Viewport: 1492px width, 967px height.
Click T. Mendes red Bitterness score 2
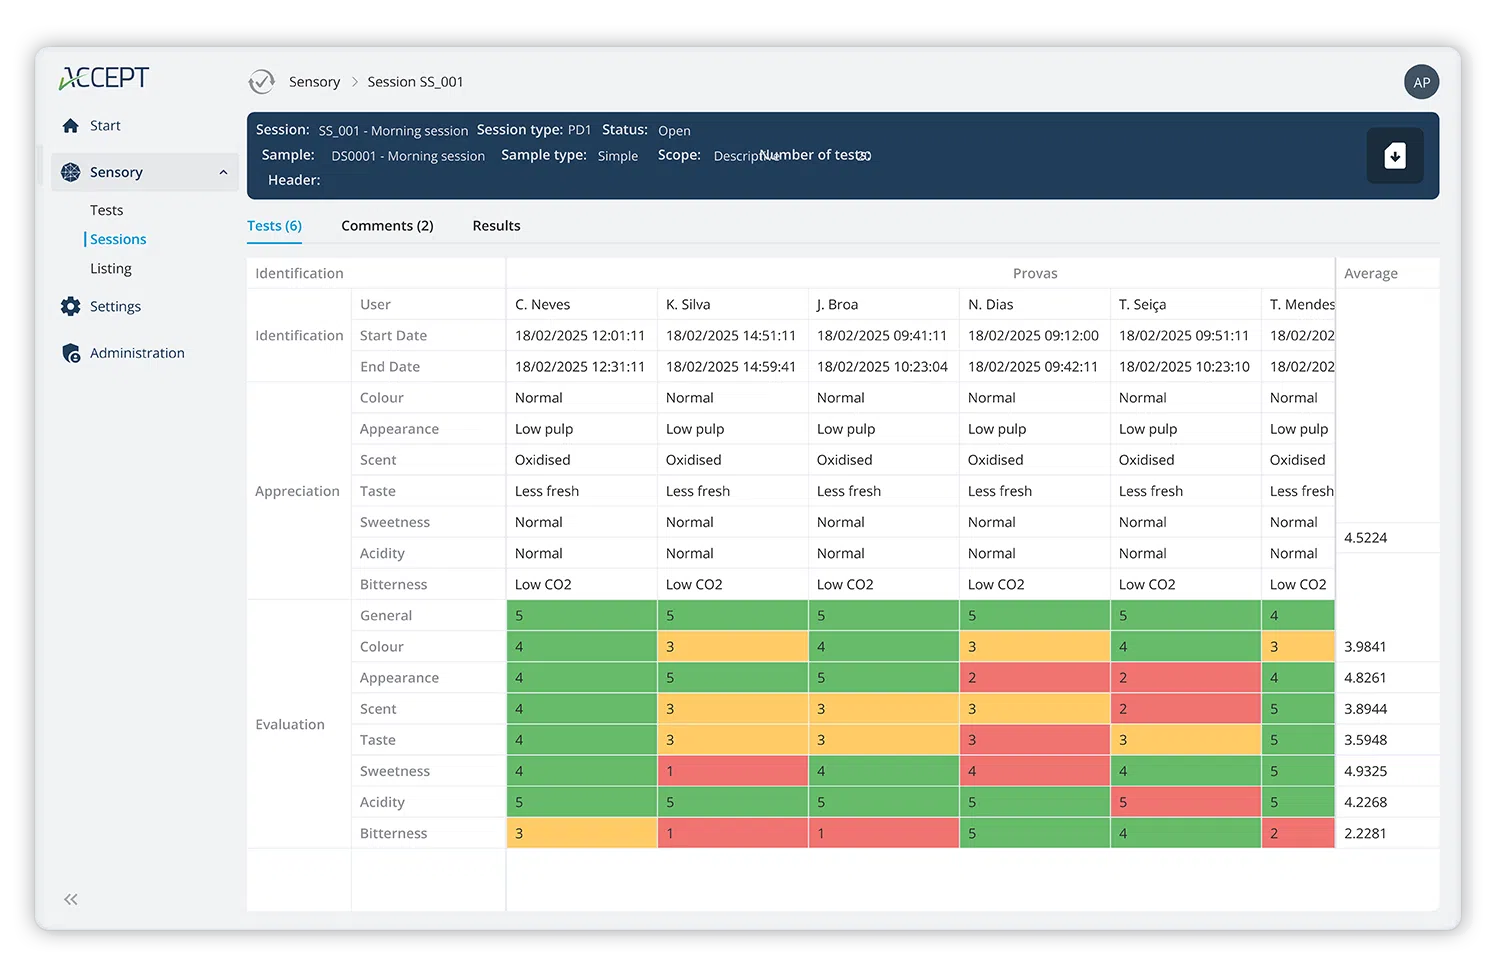point(1298,833)
